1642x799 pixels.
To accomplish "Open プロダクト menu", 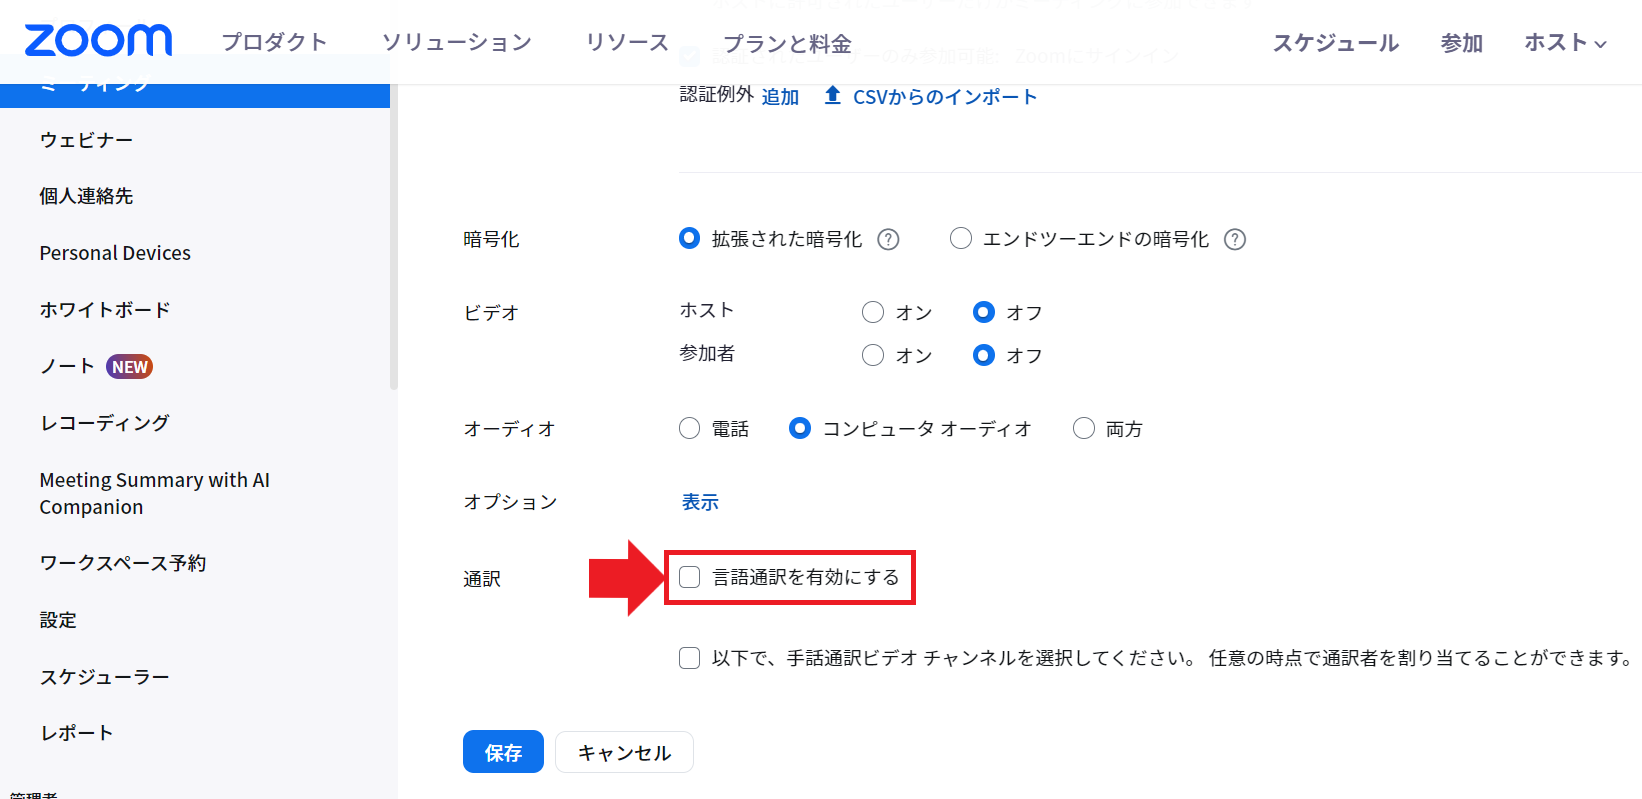I will click(274, 42).
